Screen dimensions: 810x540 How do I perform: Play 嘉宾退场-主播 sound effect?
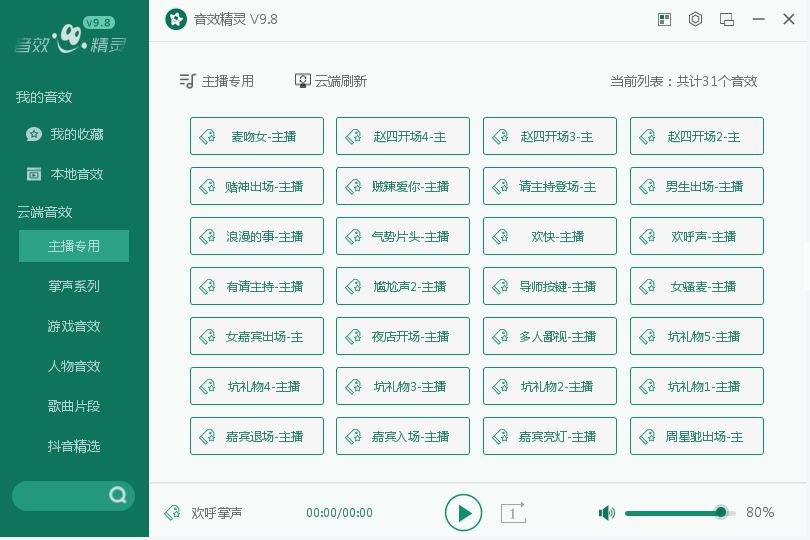point(257,436)
